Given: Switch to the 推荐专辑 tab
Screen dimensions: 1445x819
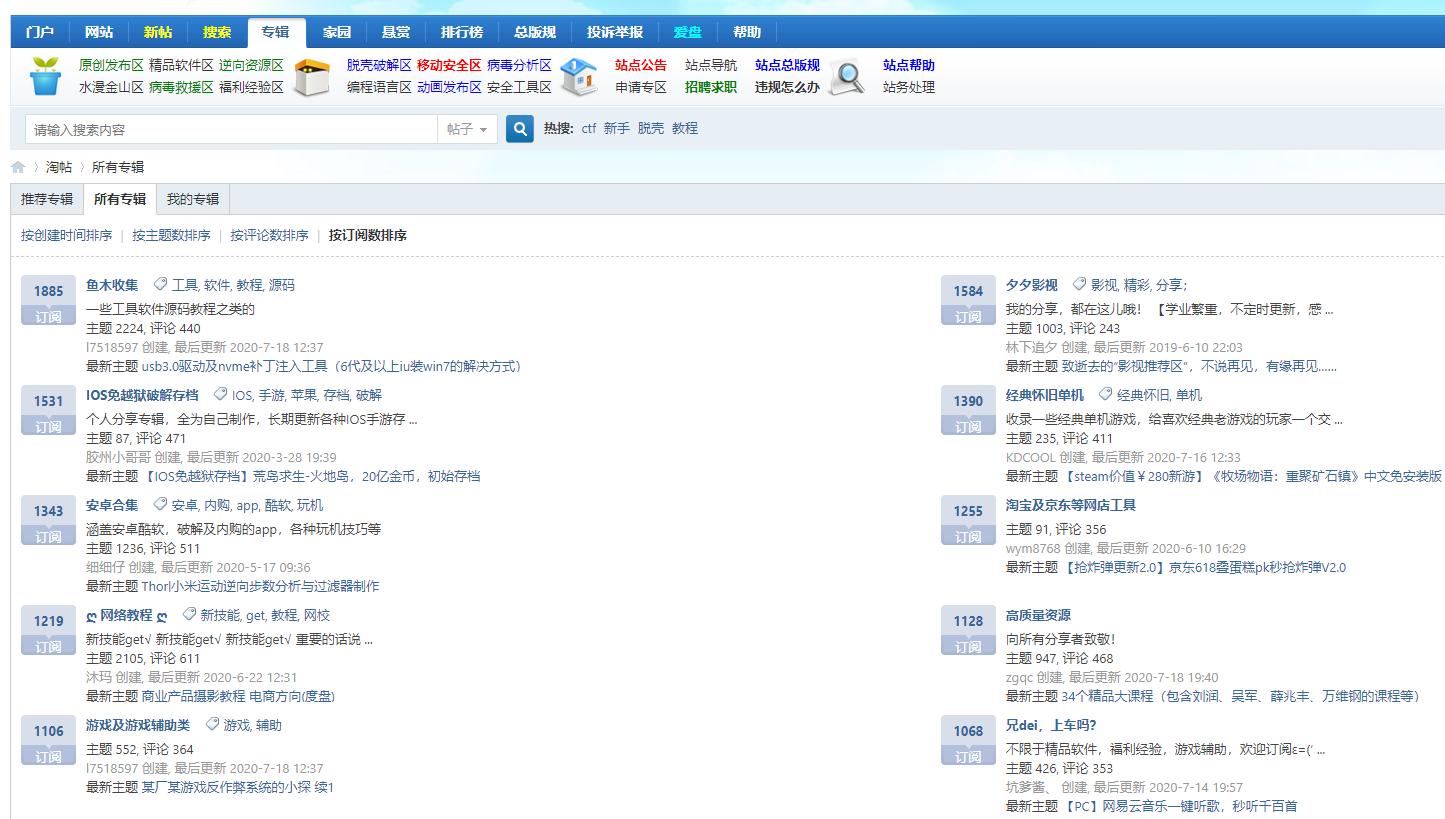Looking at the screenshot, I should [x=45, y=199].
